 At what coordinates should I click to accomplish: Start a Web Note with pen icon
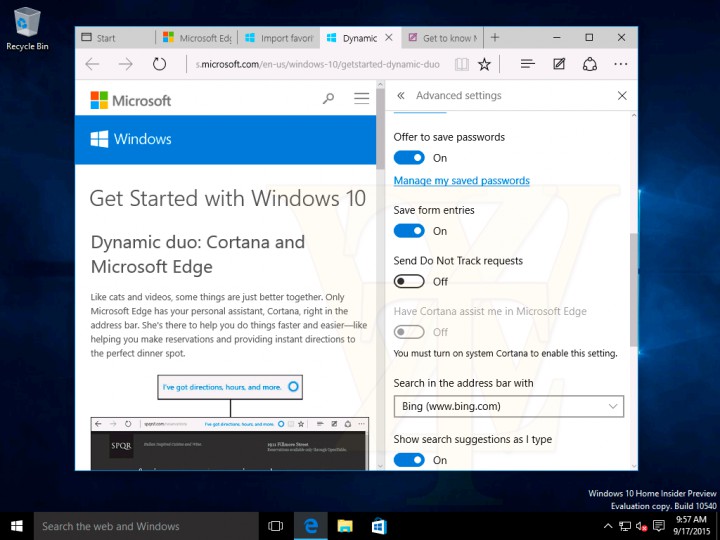(559, 64)
